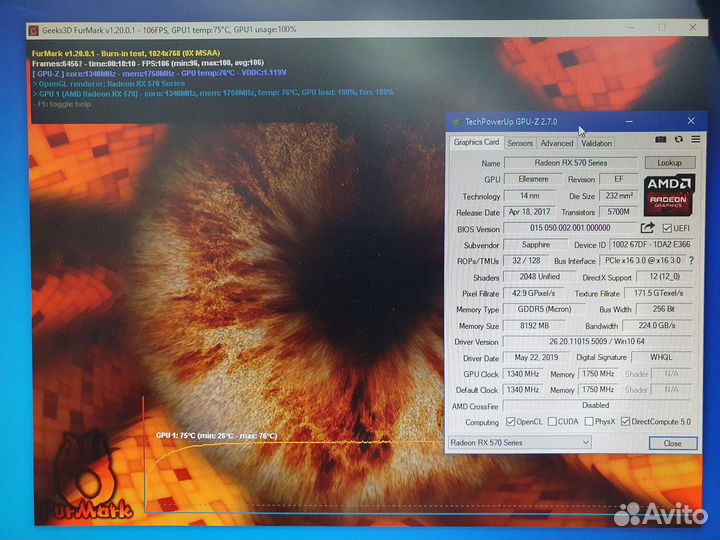The width and height of the screenshot is (720, 540).
Task: Click the Subvendor field Sapphire
Action: point(536,244)
